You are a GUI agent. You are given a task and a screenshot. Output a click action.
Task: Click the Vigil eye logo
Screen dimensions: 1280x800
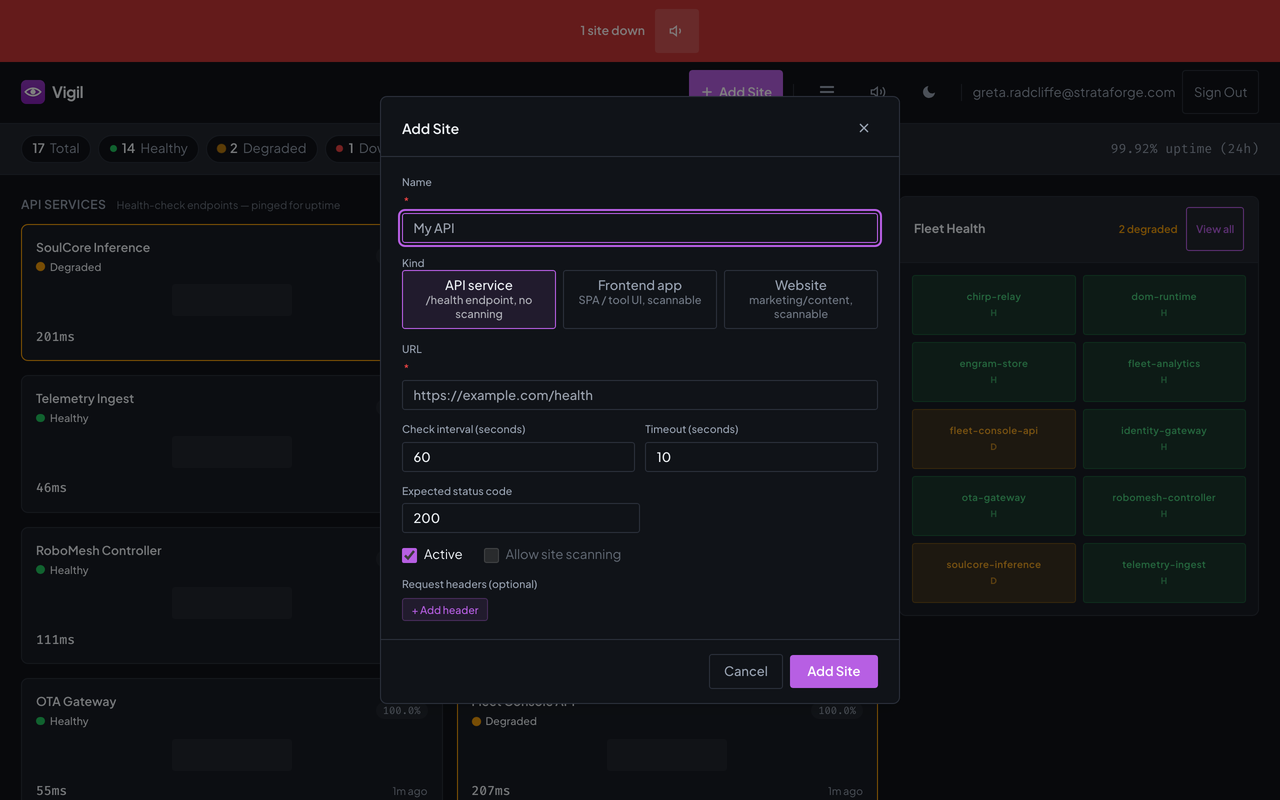(x=33, y=92)
